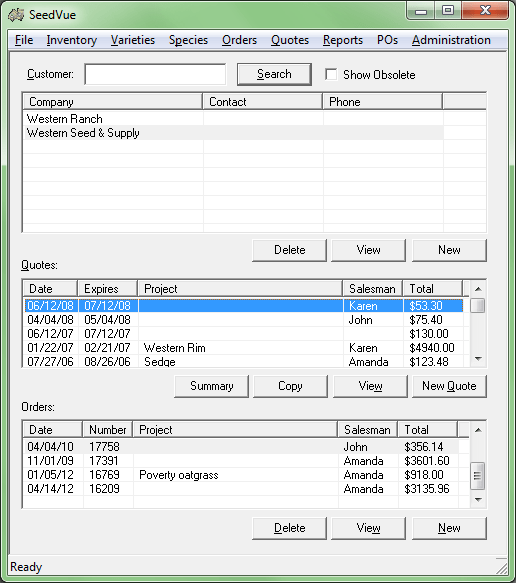516x583 pixels.
Task: Select order number 16209
Action: (x=241, y=489)
